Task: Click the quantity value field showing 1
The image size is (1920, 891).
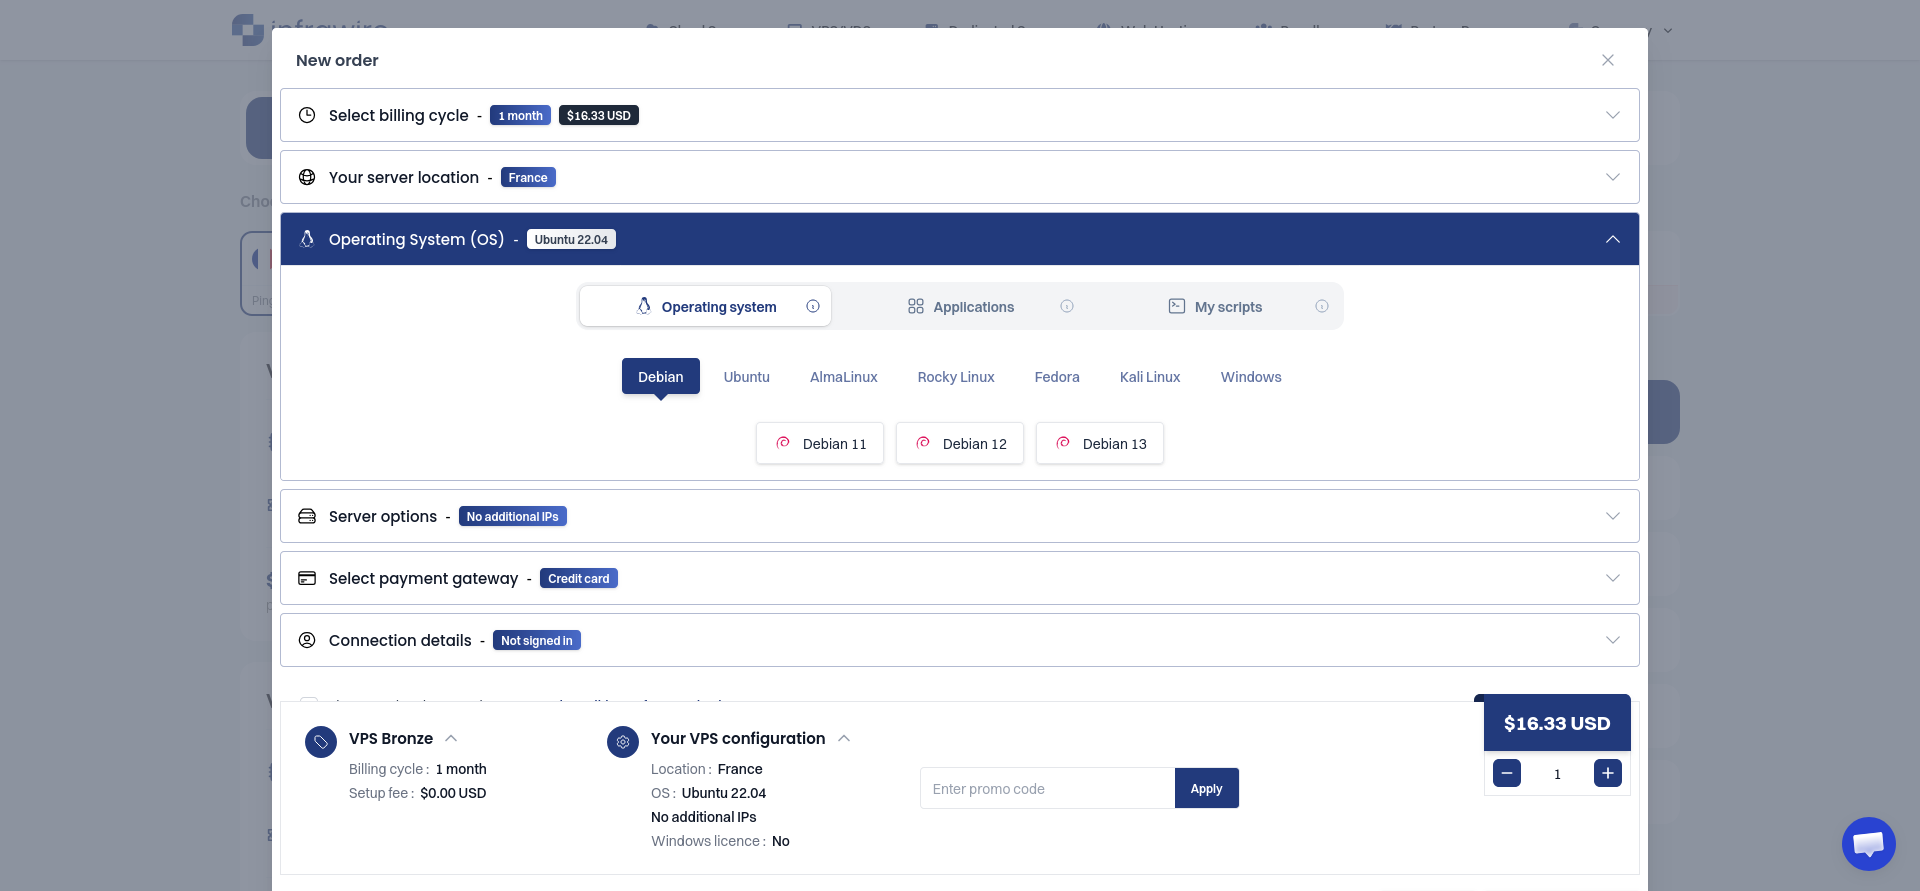Action: pyautogui.click(x=1557, y=773)
